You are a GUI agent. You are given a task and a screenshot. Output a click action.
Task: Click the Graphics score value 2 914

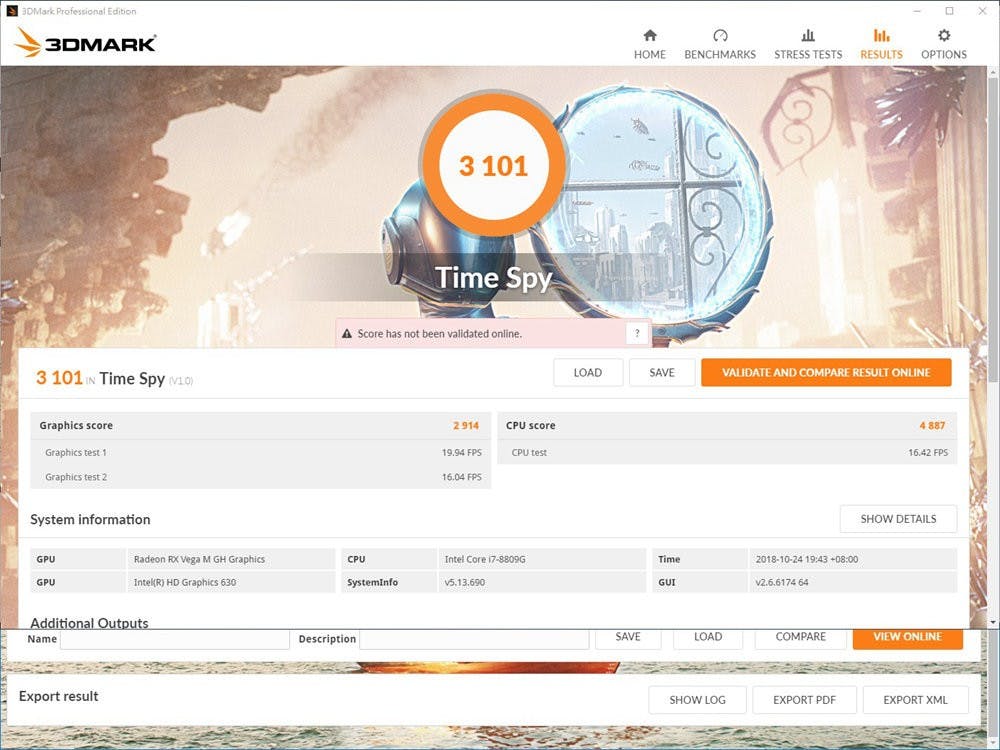point(466,425)
